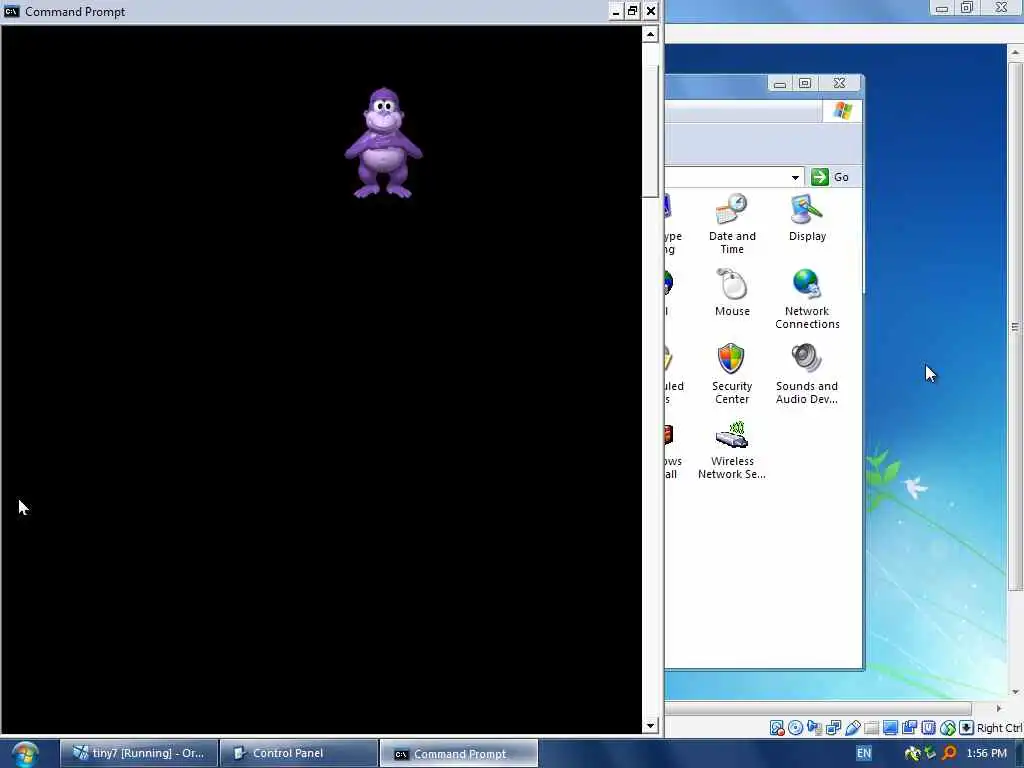The image size is (1024, 768).
Task: Click VirtualBox display monitor status icon
Action: pyautogui.click(x=890, y=728)
